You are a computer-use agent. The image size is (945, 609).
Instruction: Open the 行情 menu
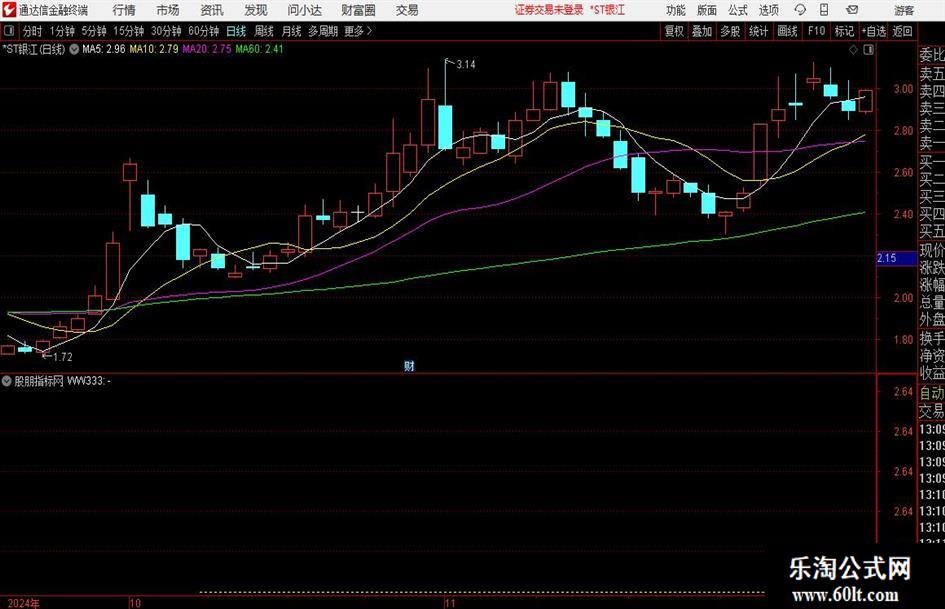(124, 10)
